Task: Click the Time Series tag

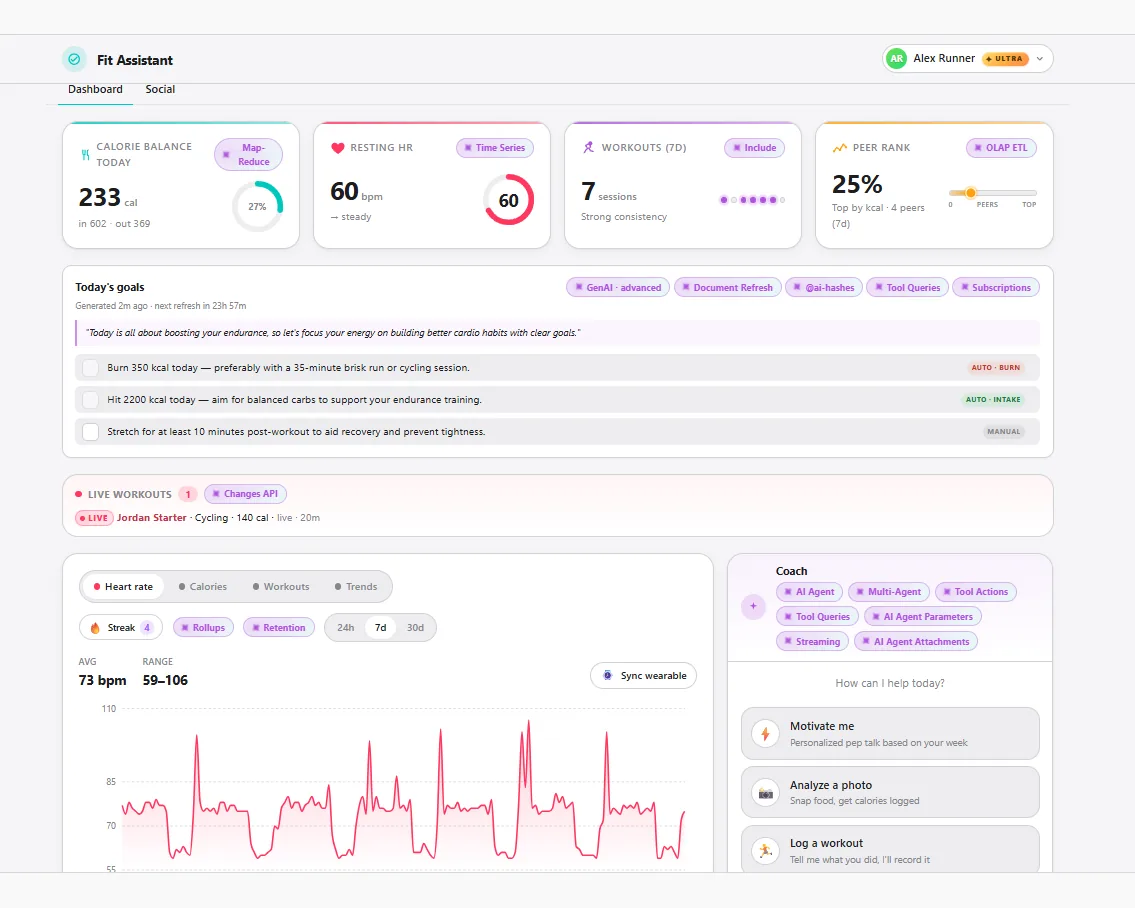Action: [494, 148]
